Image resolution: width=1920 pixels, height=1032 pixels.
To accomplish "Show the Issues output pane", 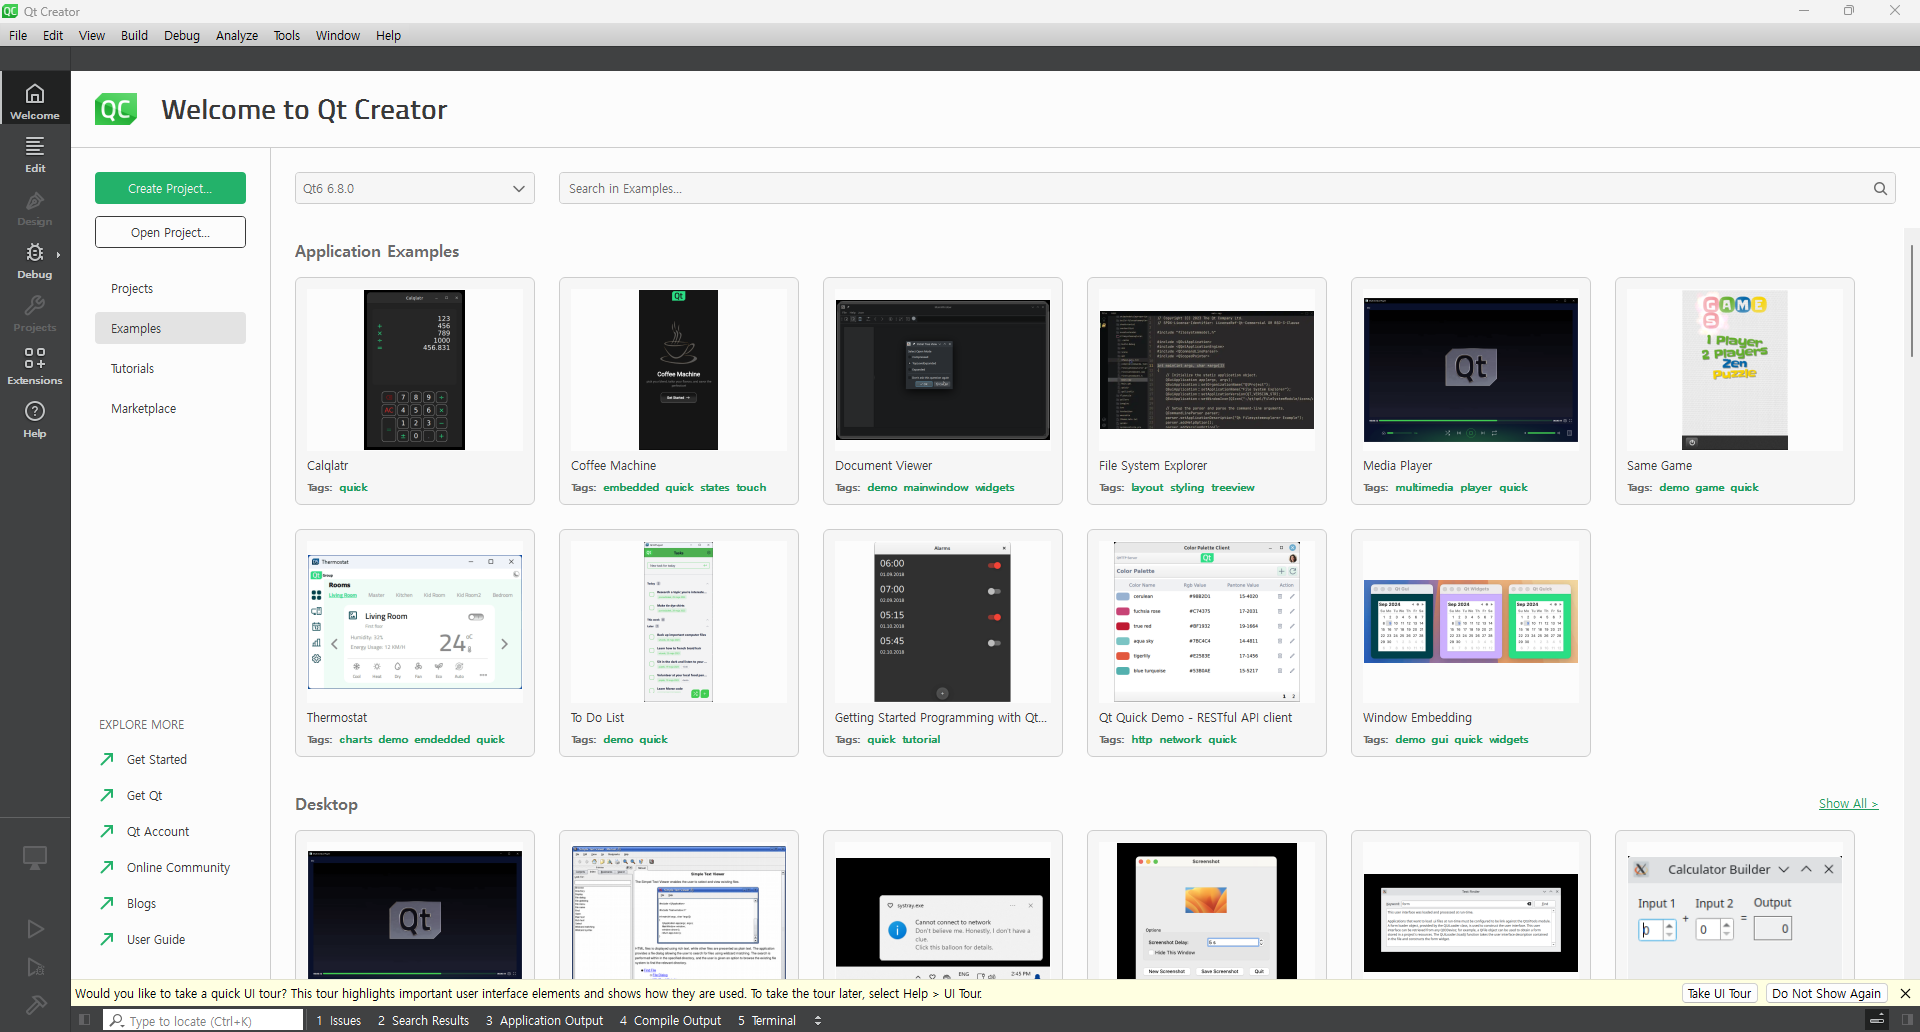I will (x=339, y=1020).
